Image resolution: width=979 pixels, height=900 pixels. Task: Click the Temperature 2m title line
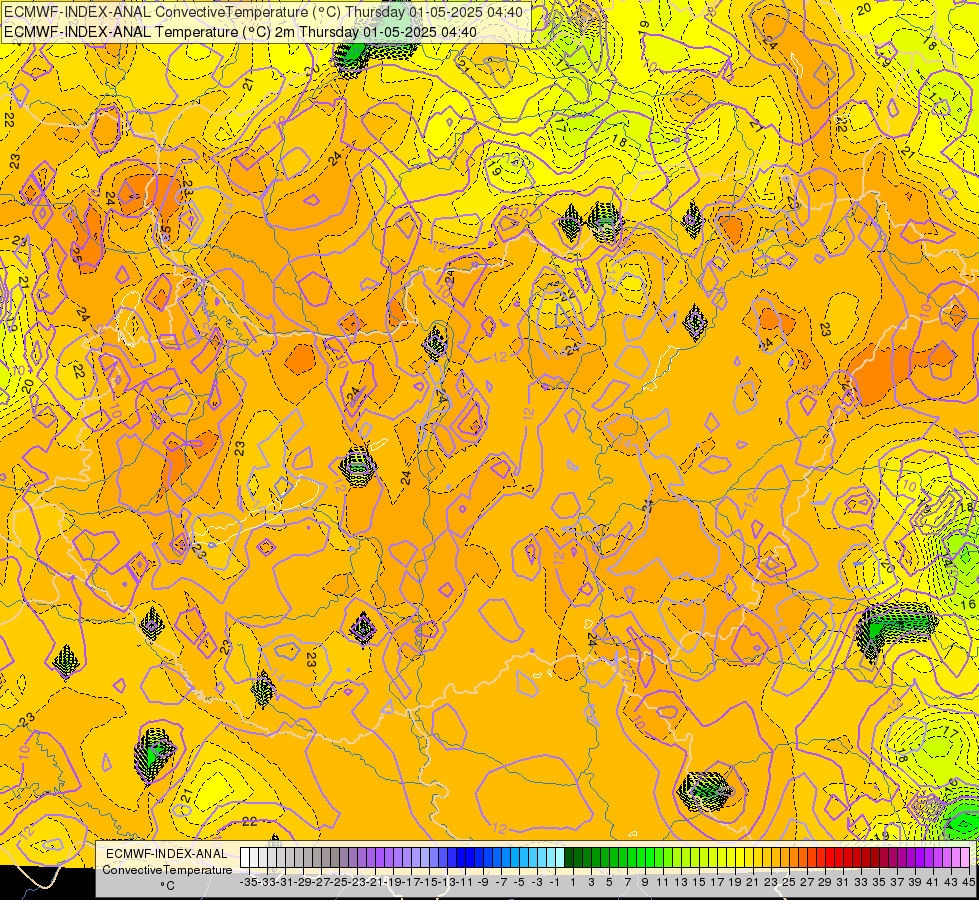click(240, 32)
